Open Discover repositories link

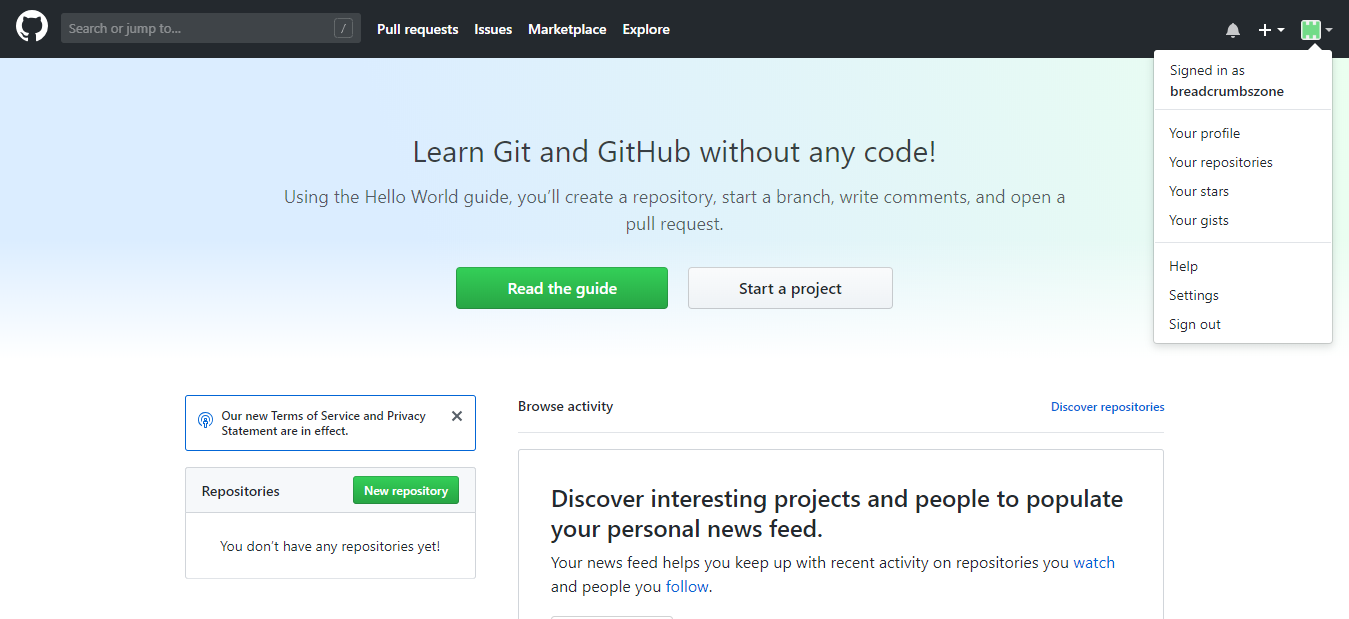[1107, 406]
